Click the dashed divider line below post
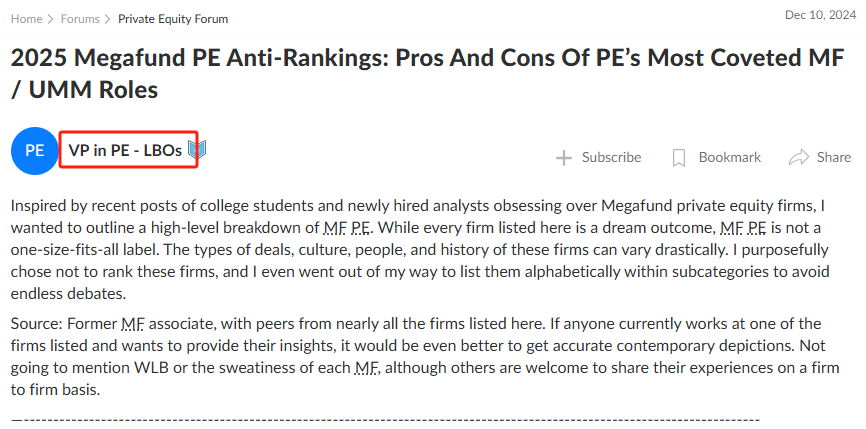 pos(386,421)
